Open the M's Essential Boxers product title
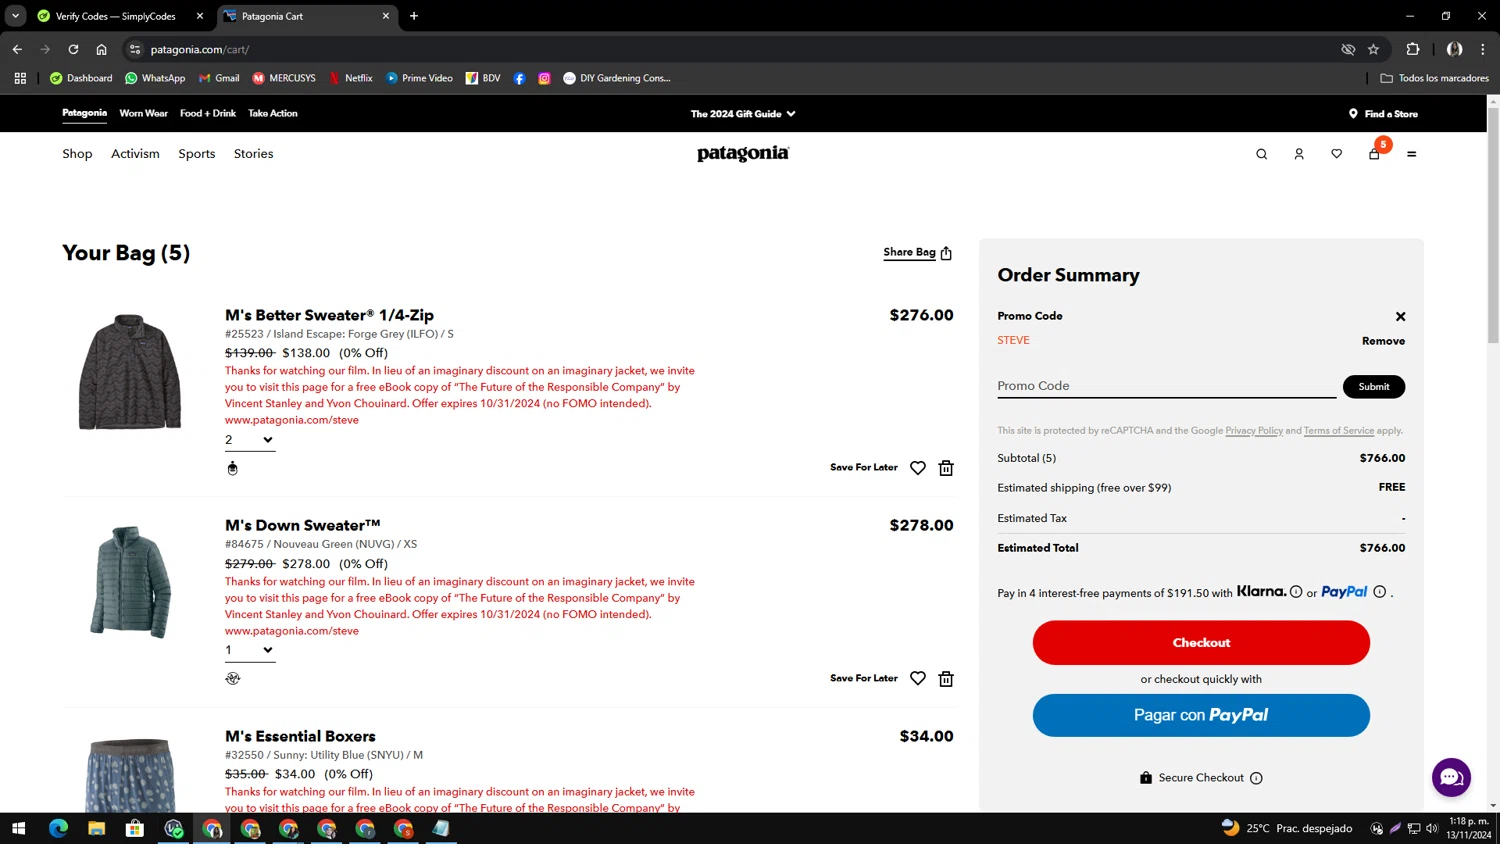 (300, 736)
